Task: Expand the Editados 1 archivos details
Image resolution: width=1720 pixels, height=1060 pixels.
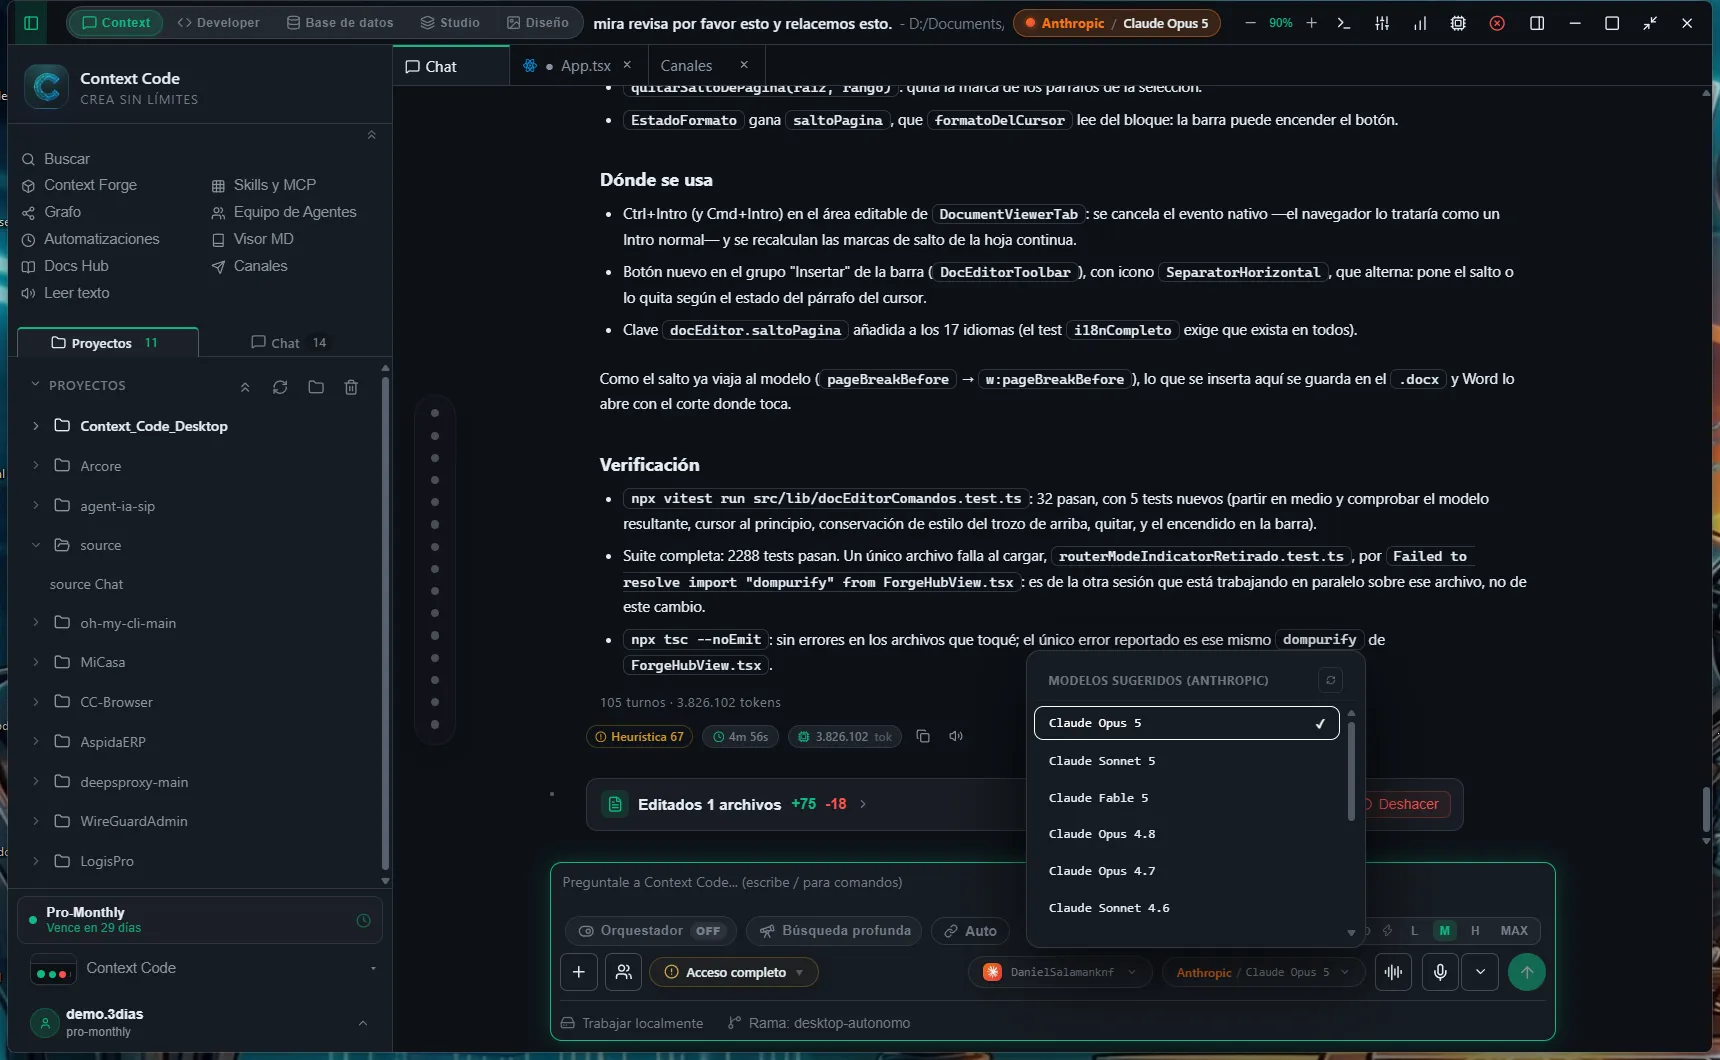Action: click(x=863, y=804)
